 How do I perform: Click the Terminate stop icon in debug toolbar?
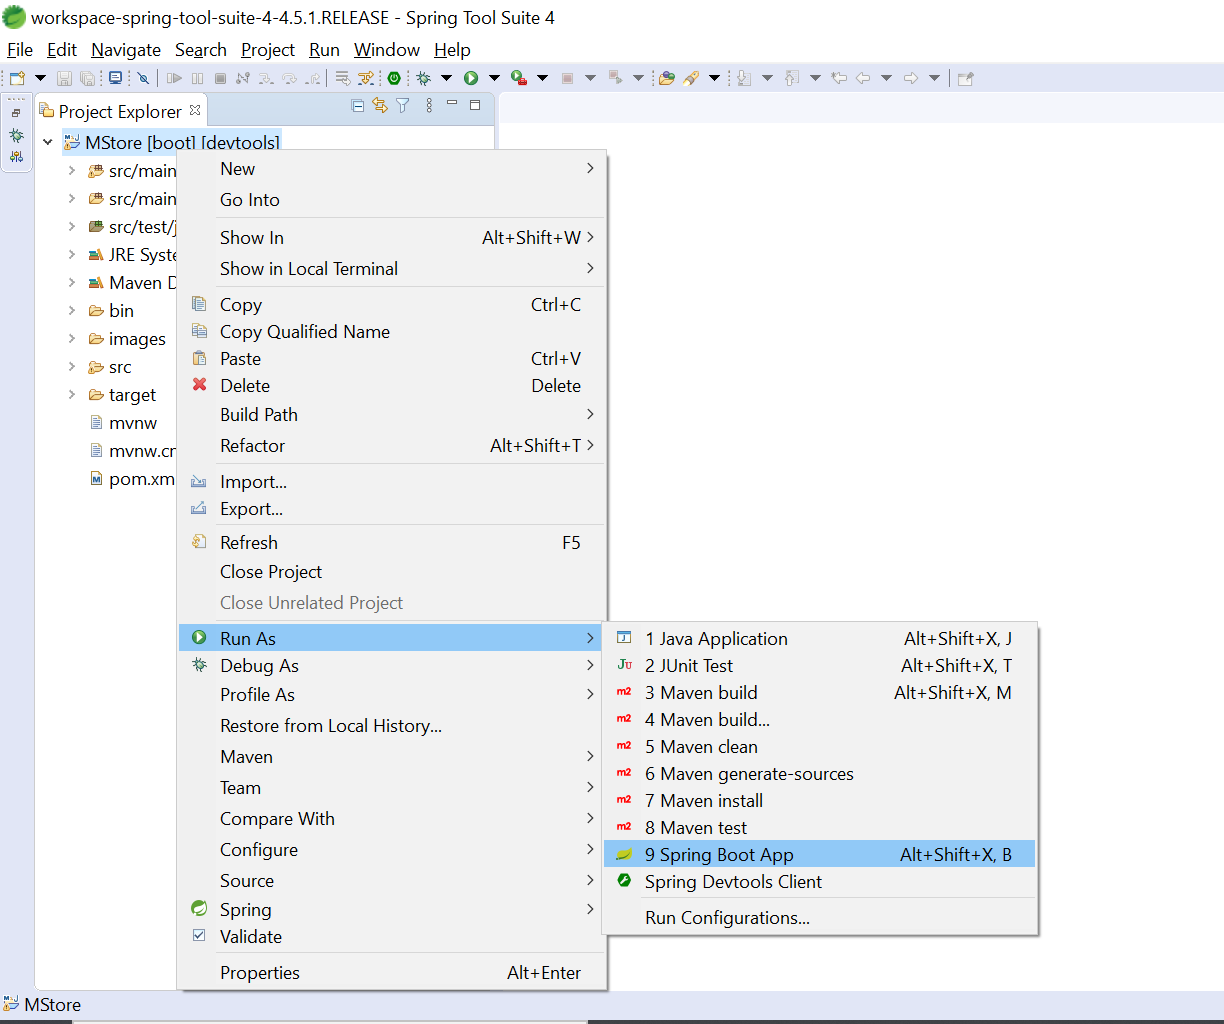tap(220, 78)
